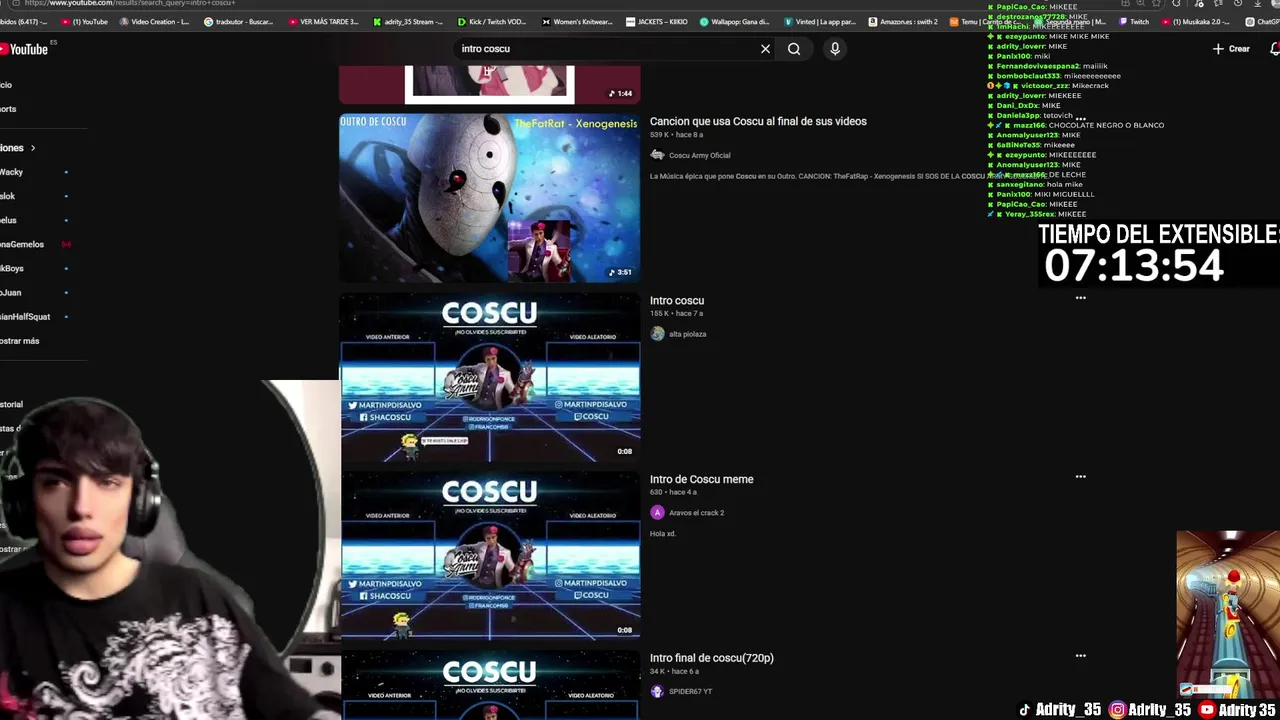Open the YouTube home logo
Image resolution: width=1280 pixels, height=720 pixels.
click(x=24, y=49)
